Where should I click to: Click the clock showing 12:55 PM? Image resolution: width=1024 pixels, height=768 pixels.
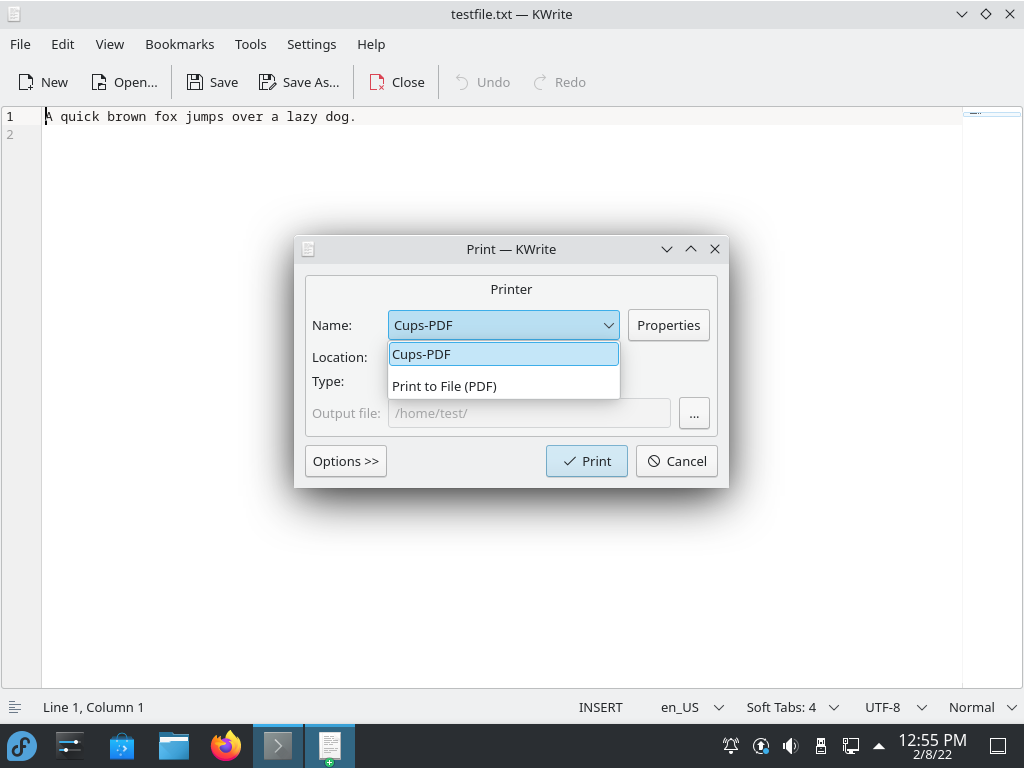pyautogui.click(x=933, y=746)
